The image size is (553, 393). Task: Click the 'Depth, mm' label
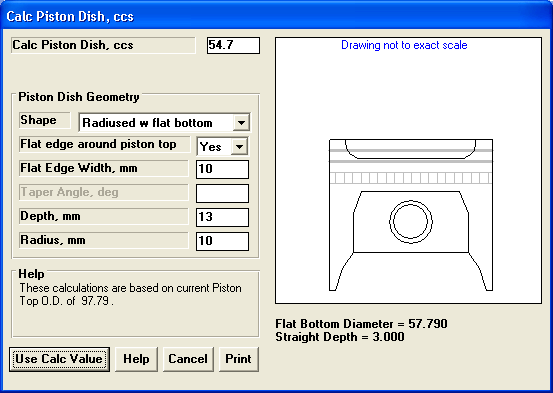[x=104, y=216]
